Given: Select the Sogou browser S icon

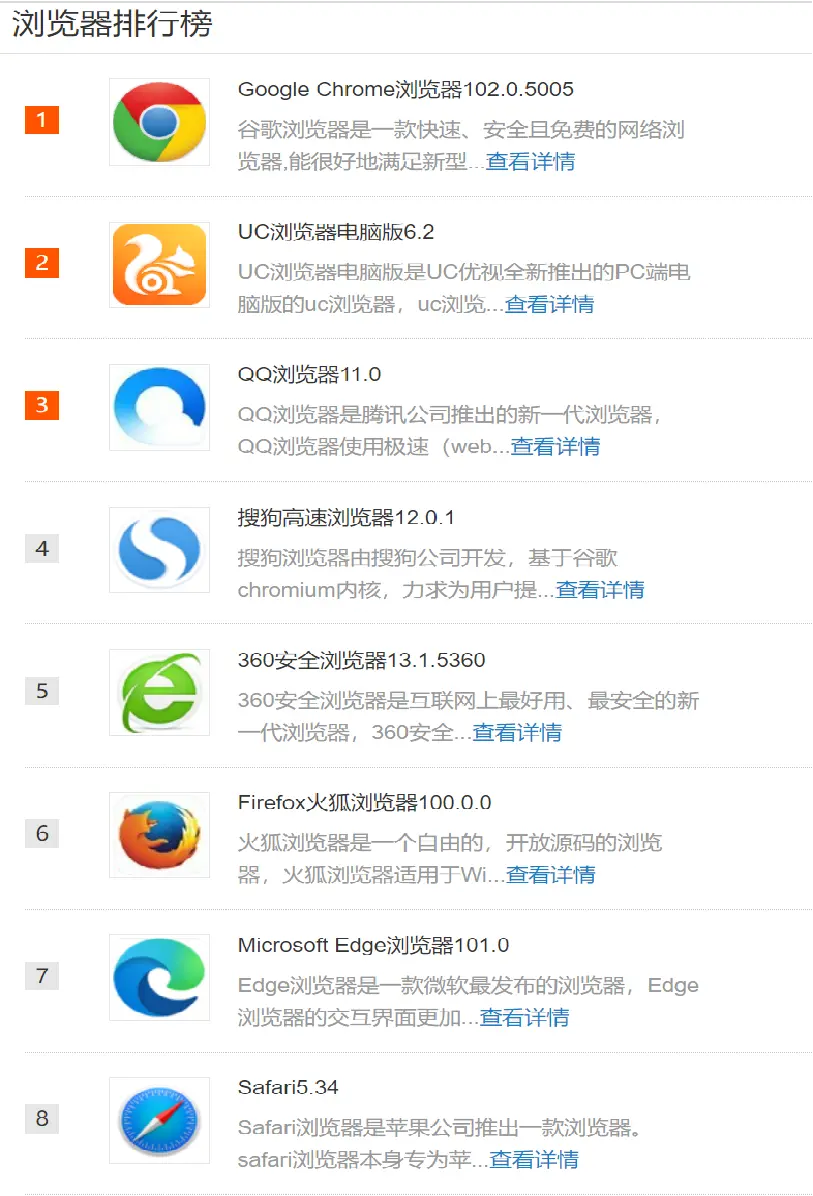Looking at the screenshot, I should pos(159,550).
